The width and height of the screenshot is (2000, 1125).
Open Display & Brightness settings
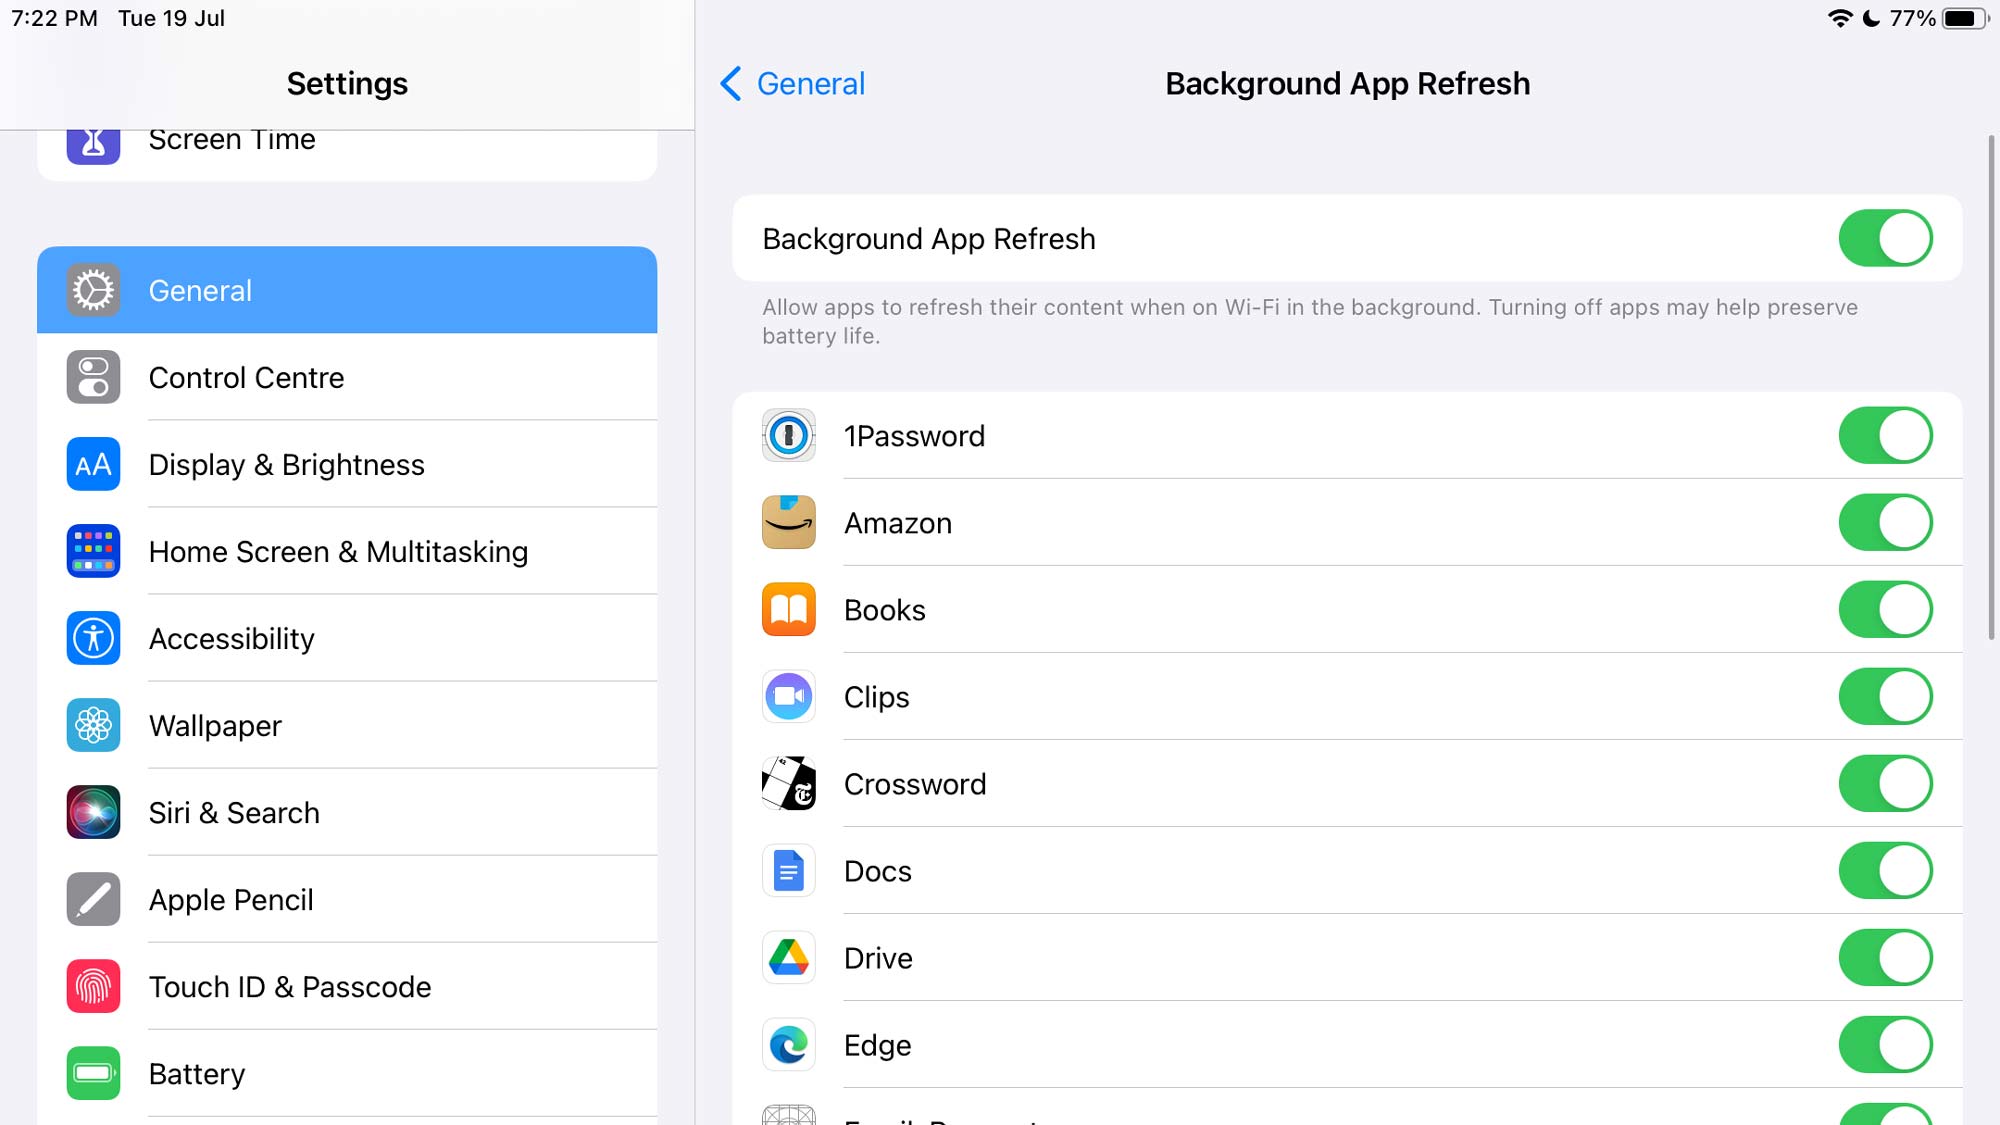[347, 464]
